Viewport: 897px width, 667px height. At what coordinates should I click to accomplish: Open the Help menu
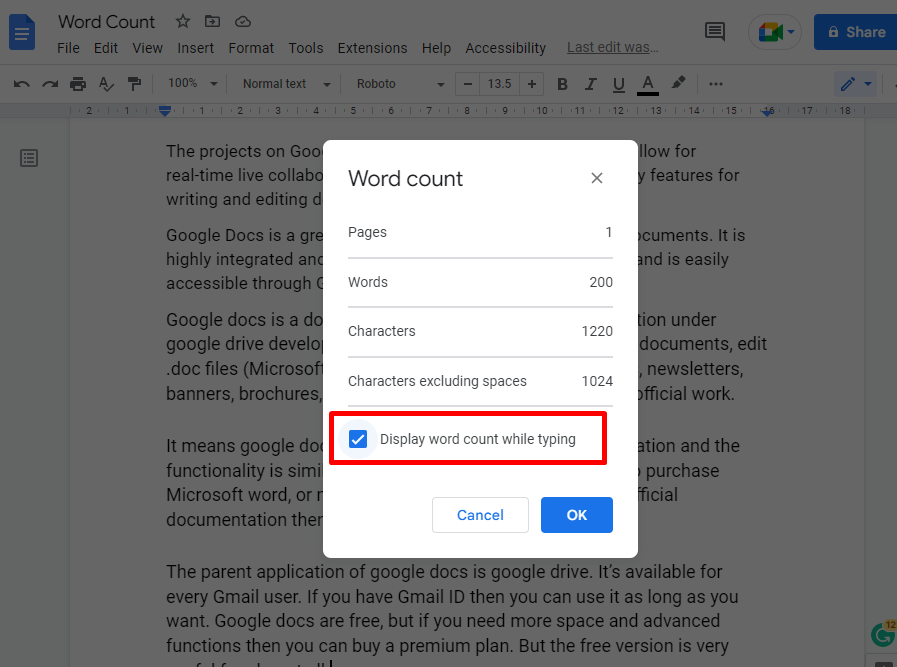[436, 48]
